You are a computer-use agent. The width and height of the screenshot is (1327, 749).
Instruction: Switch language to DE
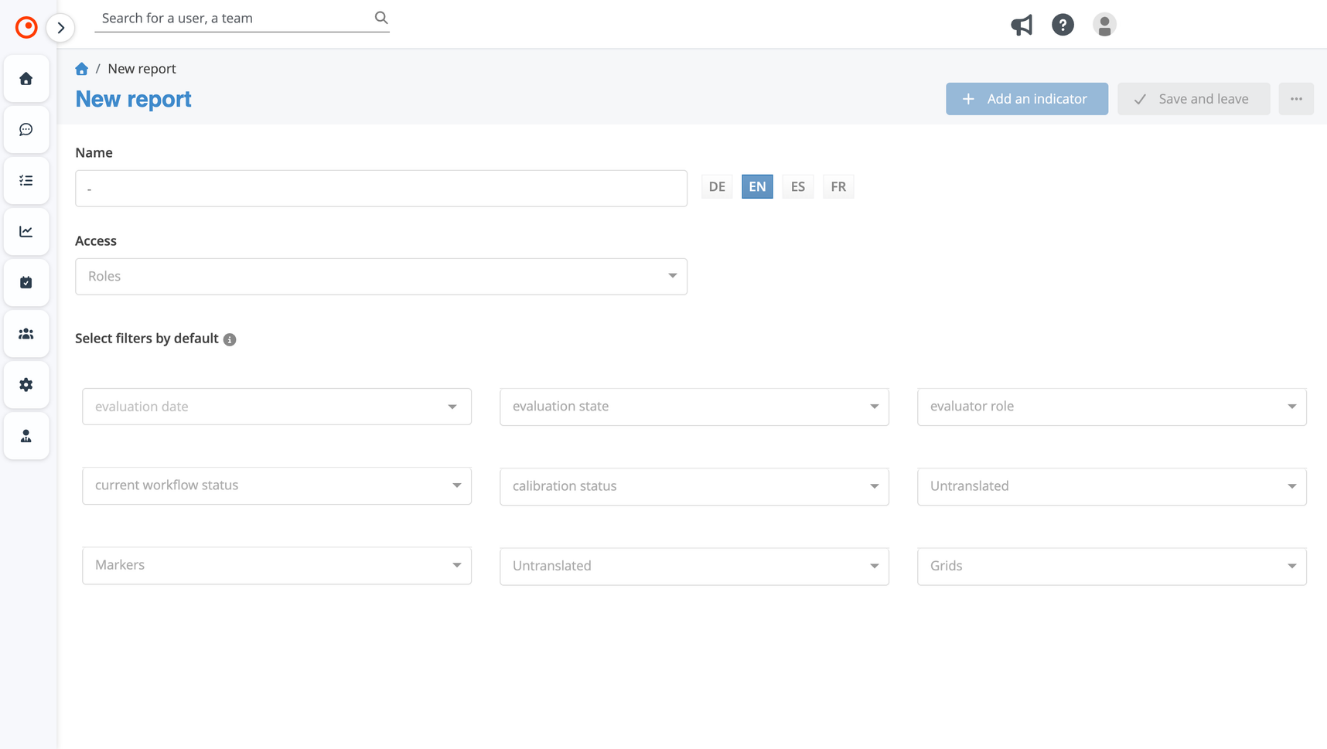(717, 187)
